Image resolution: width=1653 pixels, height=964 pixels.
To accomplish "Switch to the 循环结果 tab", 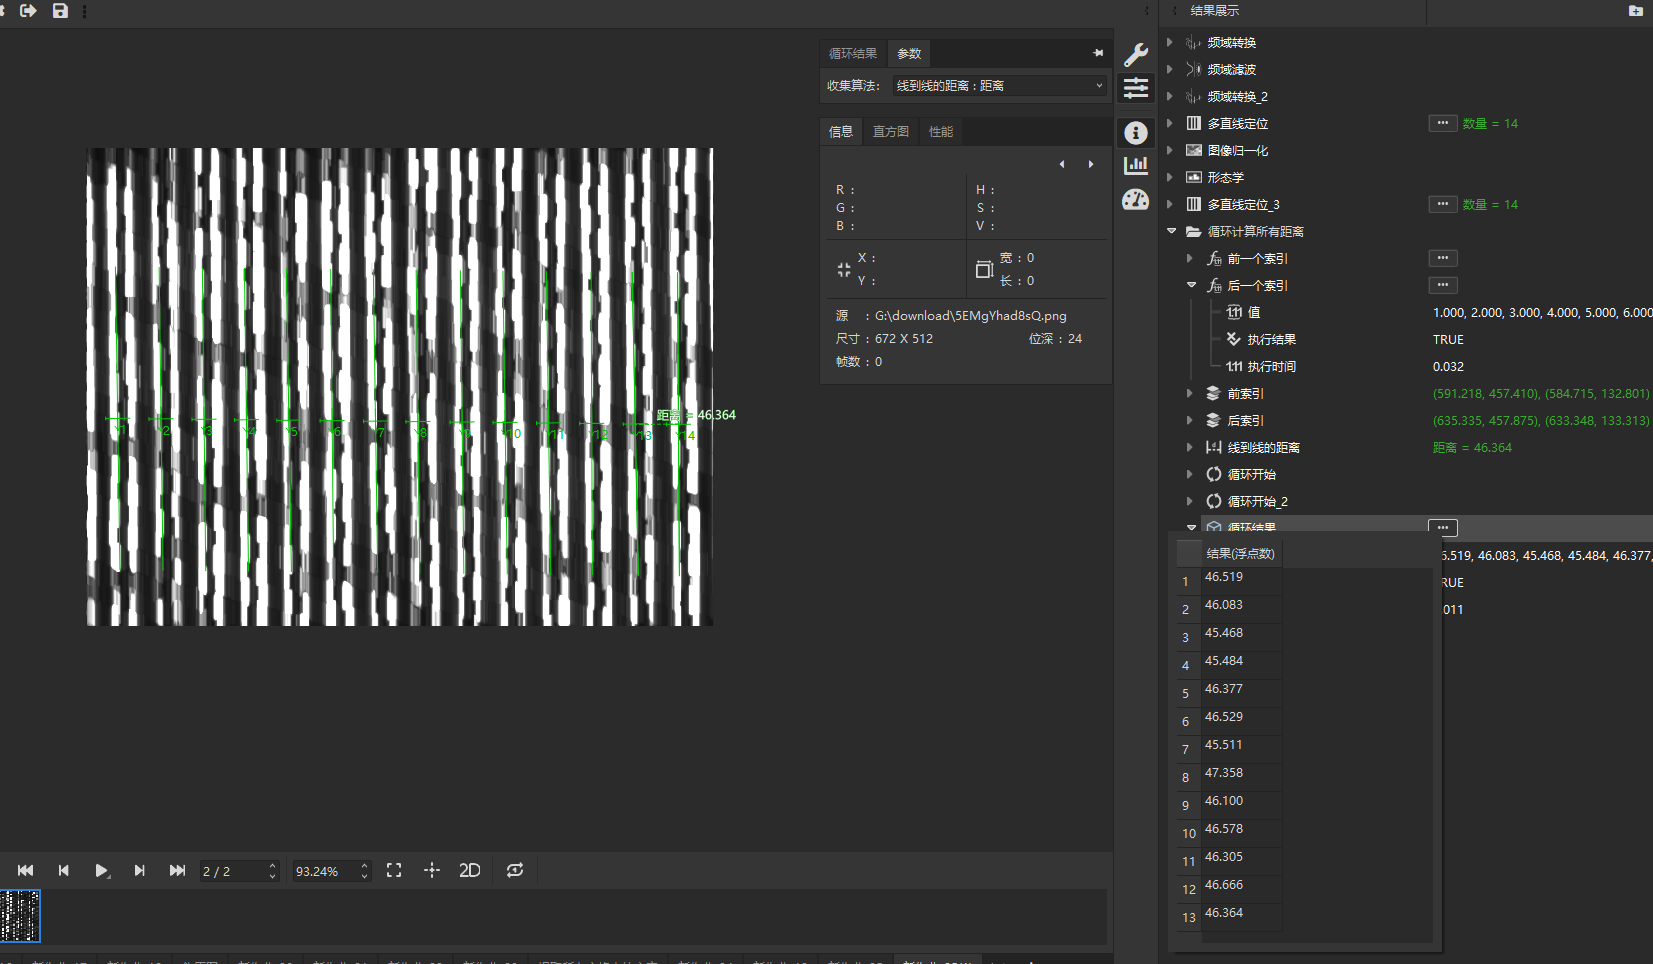I will 853,54.
